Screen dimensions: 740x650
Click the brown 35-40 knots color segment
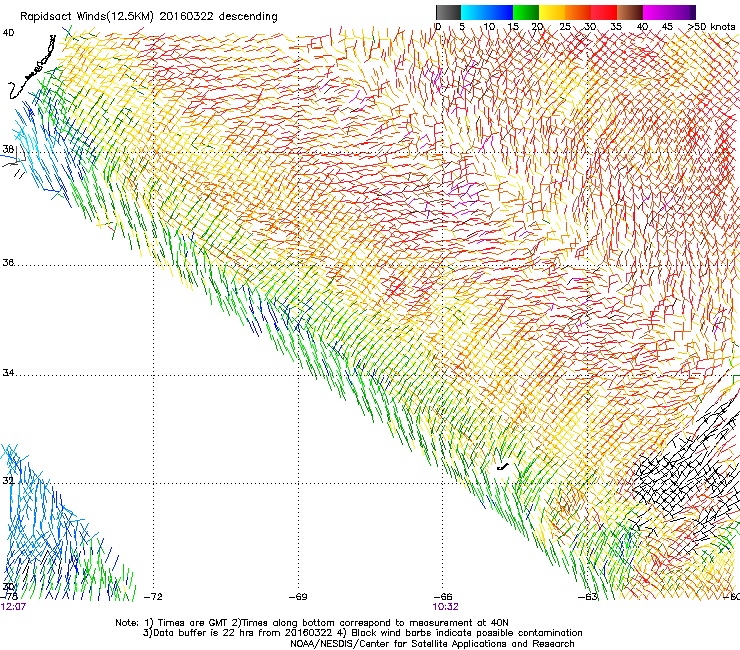pos(630,12)
